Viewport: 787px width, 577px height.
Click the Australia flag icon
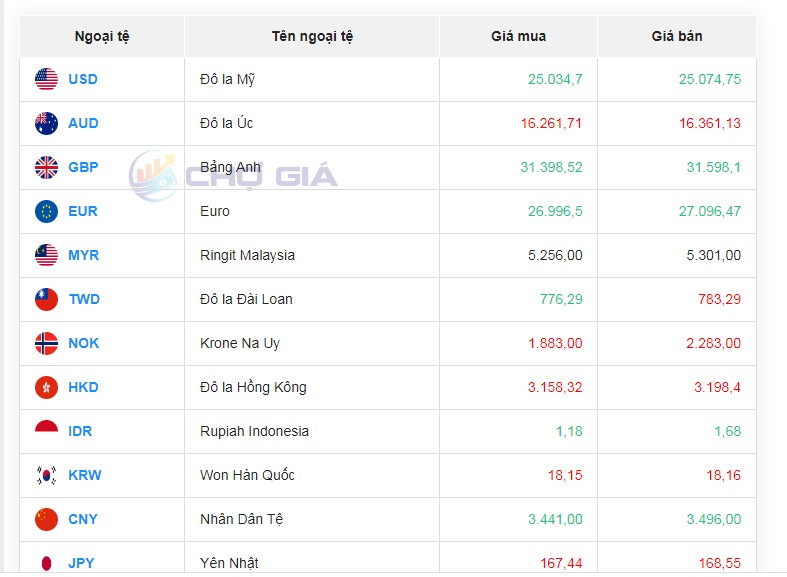(46, 123)
